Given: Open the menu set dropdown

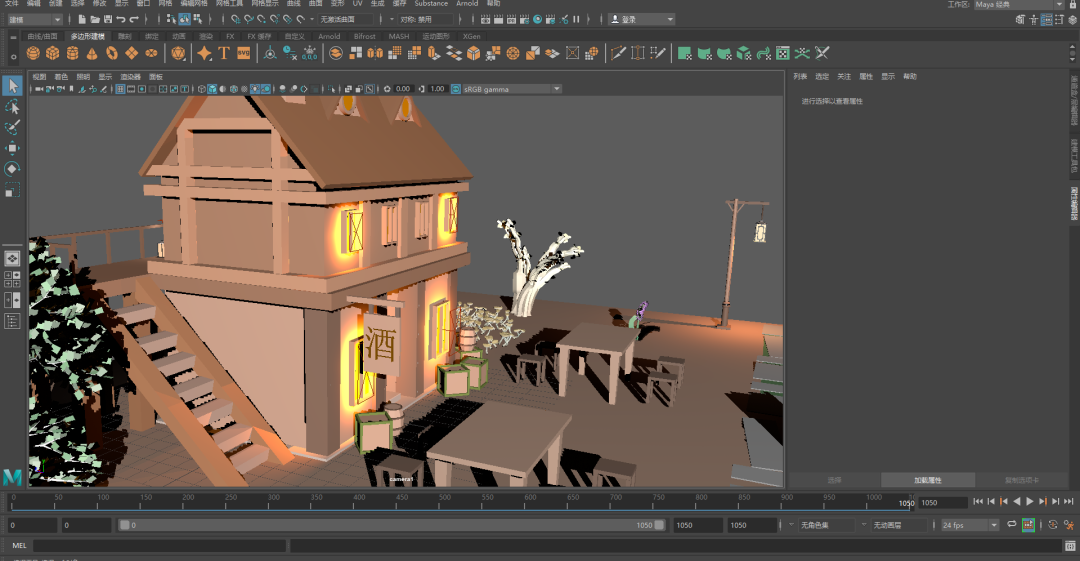Looking at the screenshot, I should pyautogui.click(x=34, y=19).
